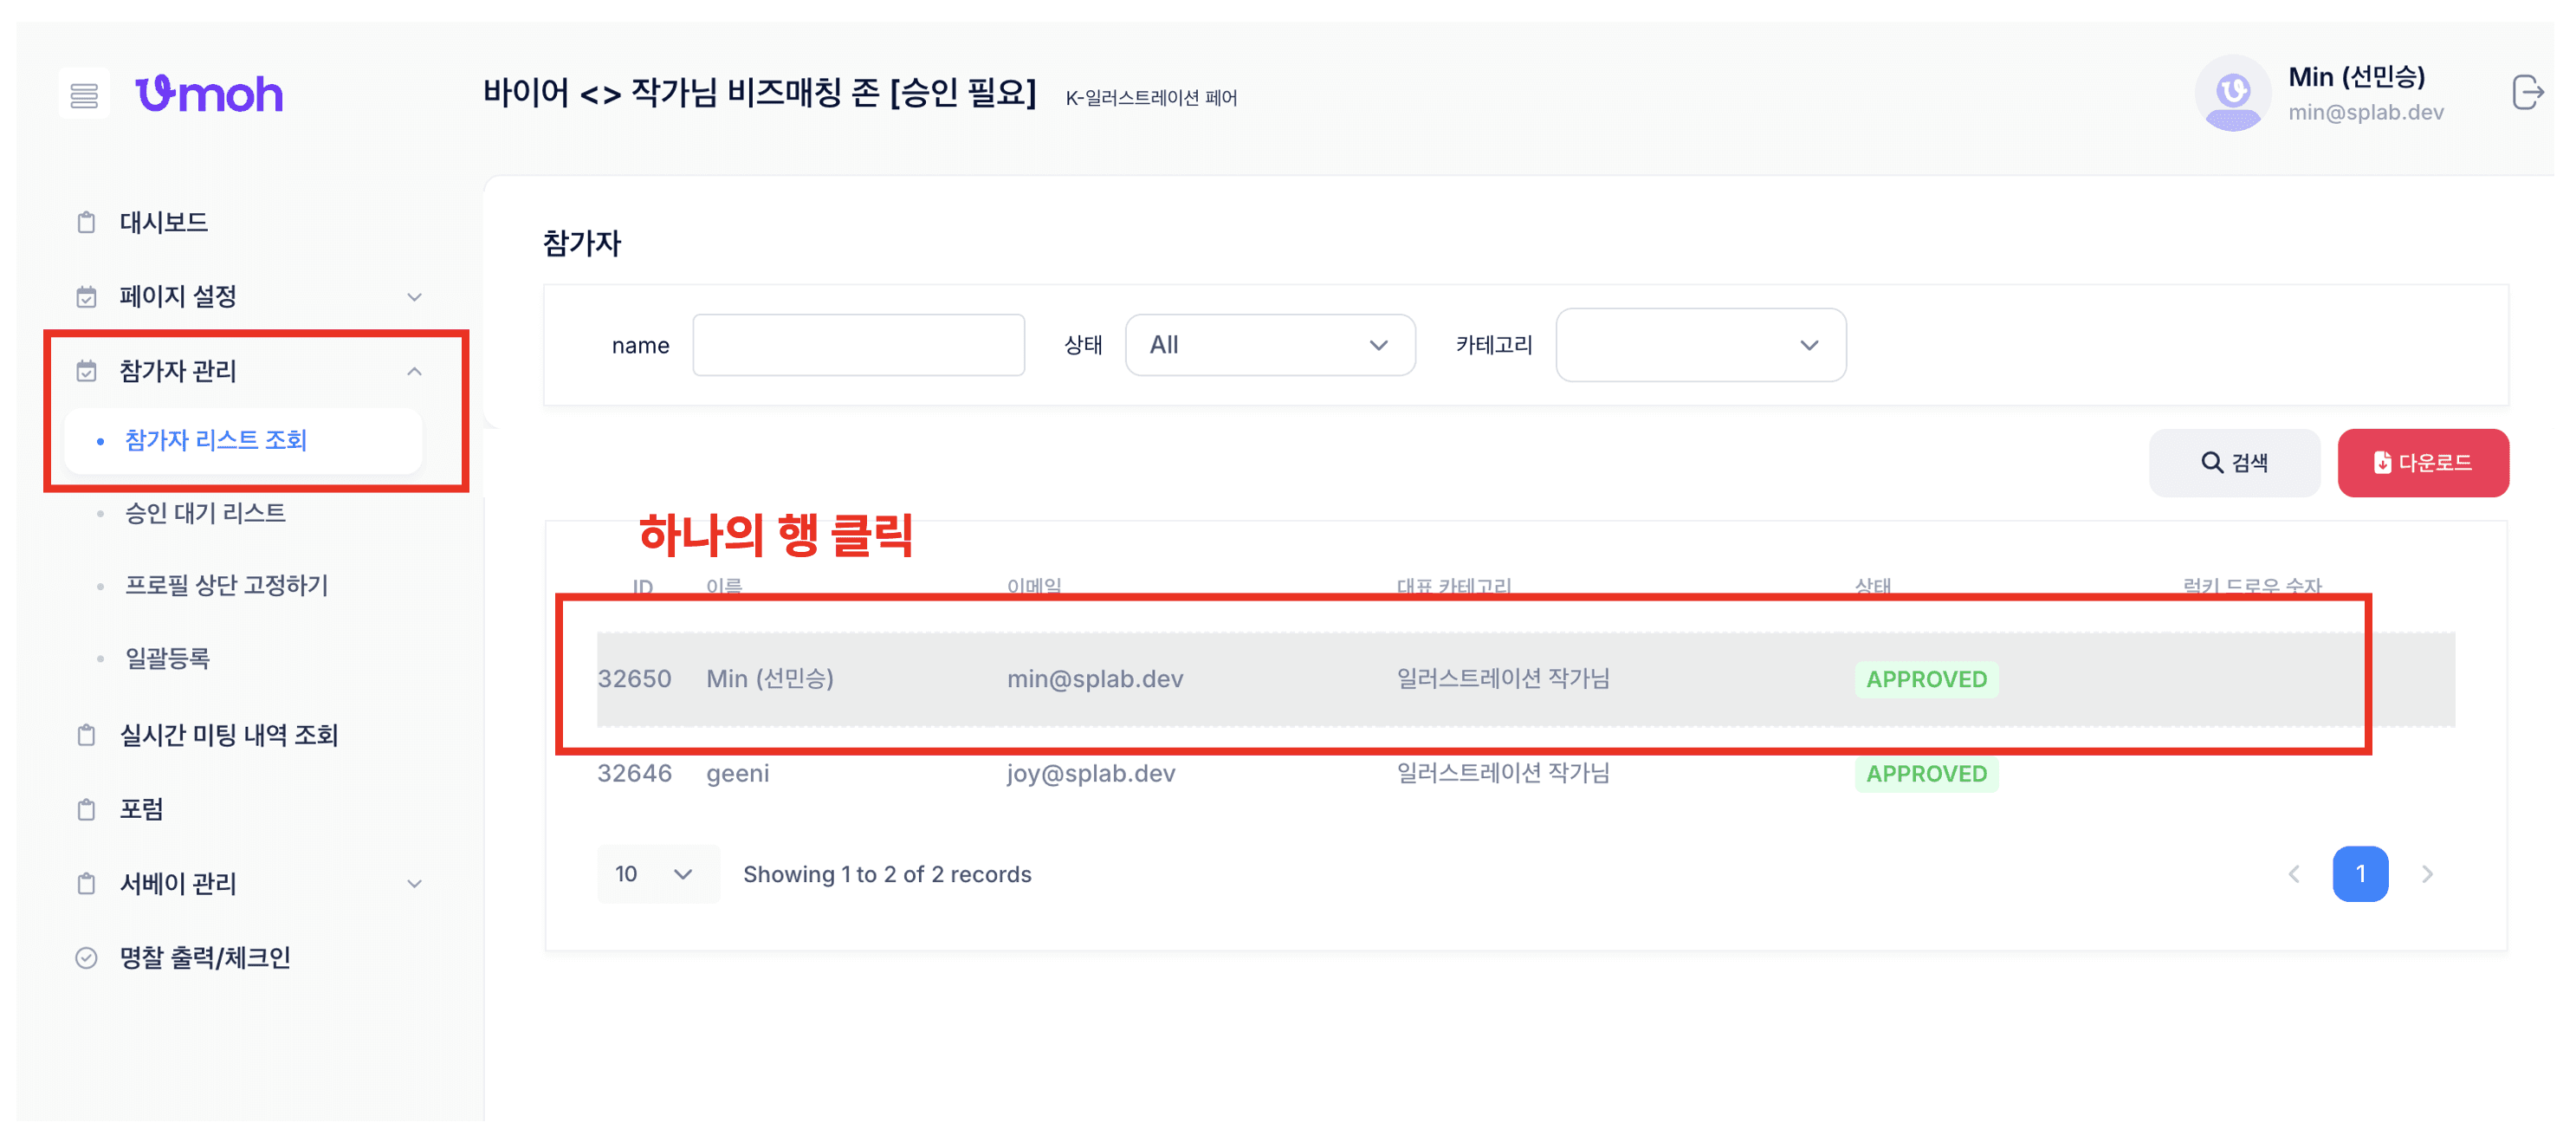Collapse the 참가자 관리 section chevron
This screenshot has height=1142, width=2576.
[414, 371]
